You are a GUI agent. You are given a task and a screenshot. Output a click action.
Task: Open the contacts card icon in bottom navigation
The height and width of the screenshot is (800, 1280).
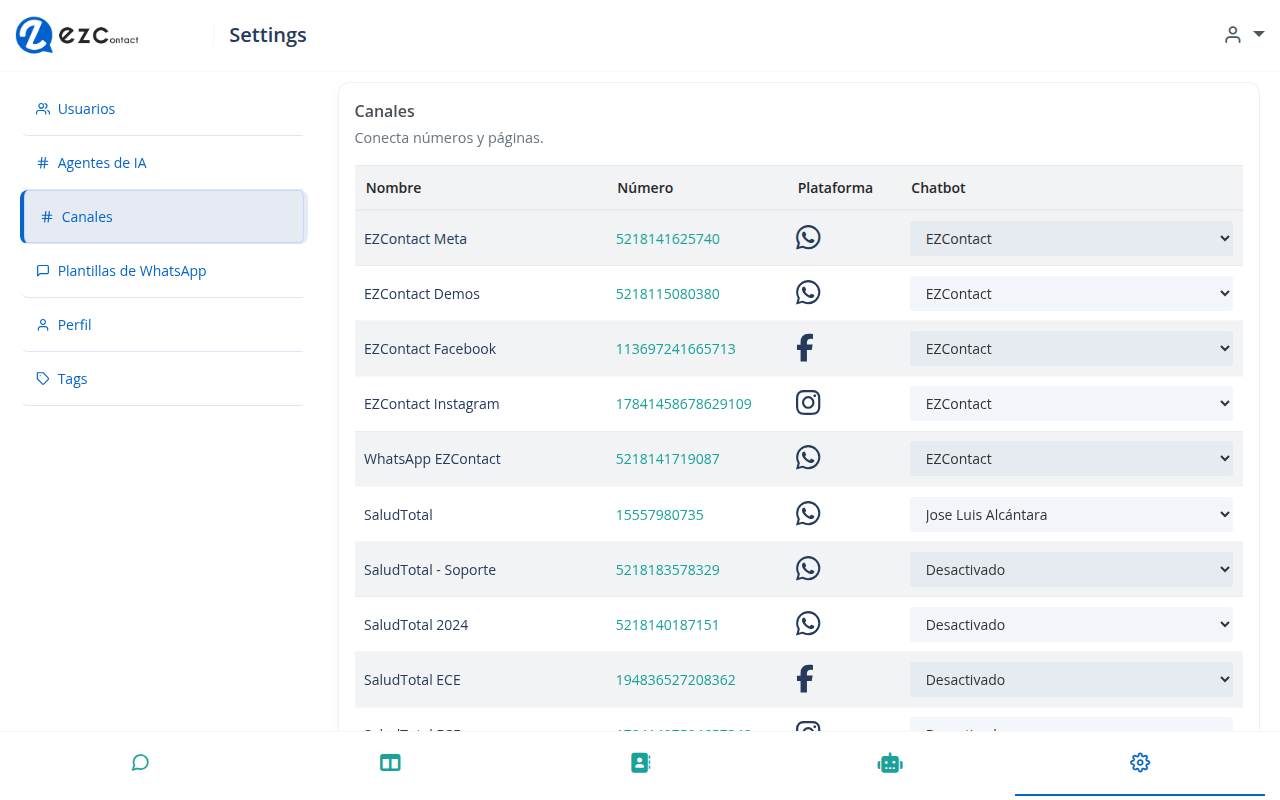pyautogui.click(x=640, y=762)
